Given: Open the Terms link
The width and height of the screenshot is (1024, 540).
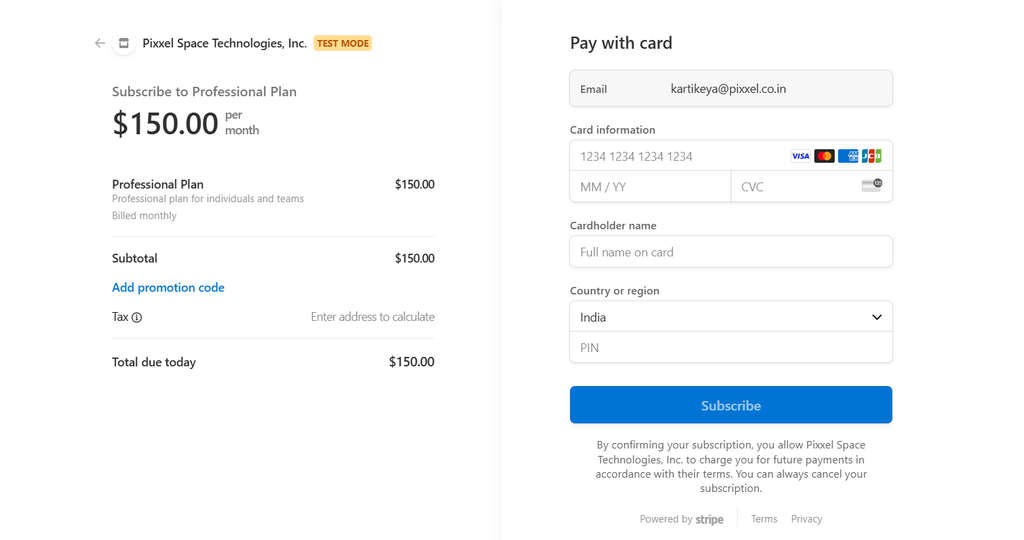Looking at the screenshot, I should 763,519.
